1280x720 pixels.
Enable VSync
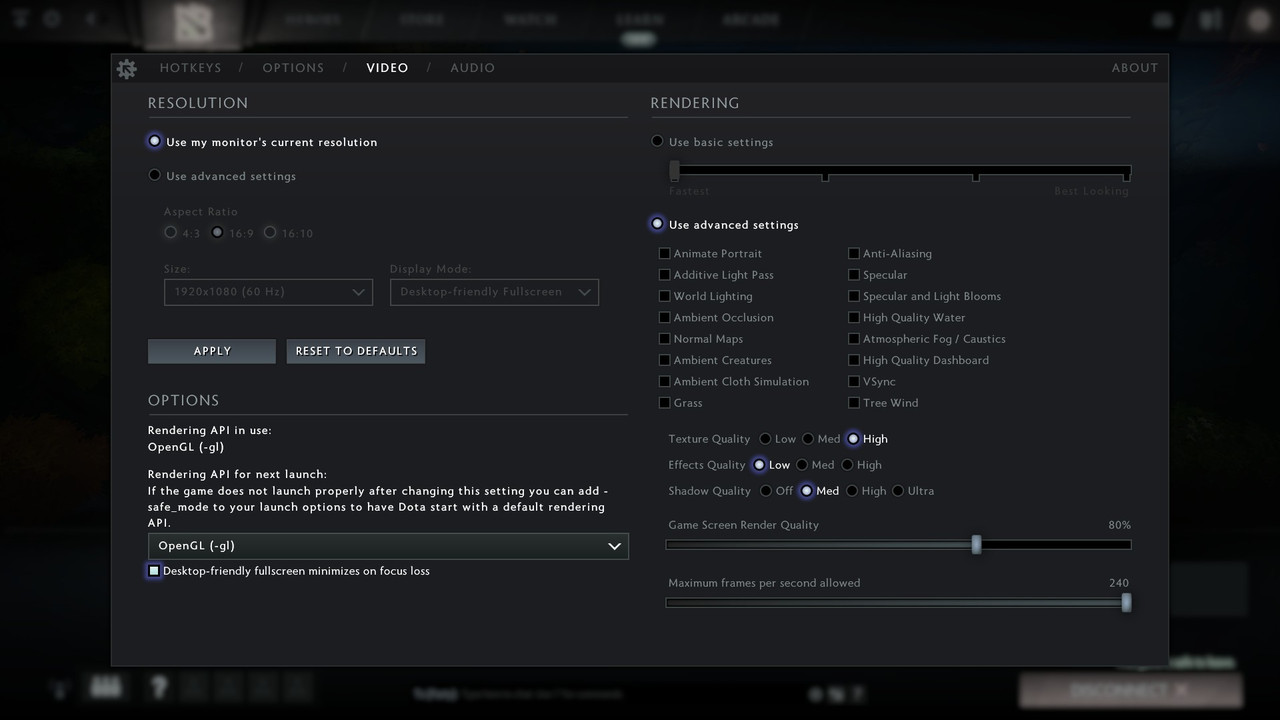[872, 382]
